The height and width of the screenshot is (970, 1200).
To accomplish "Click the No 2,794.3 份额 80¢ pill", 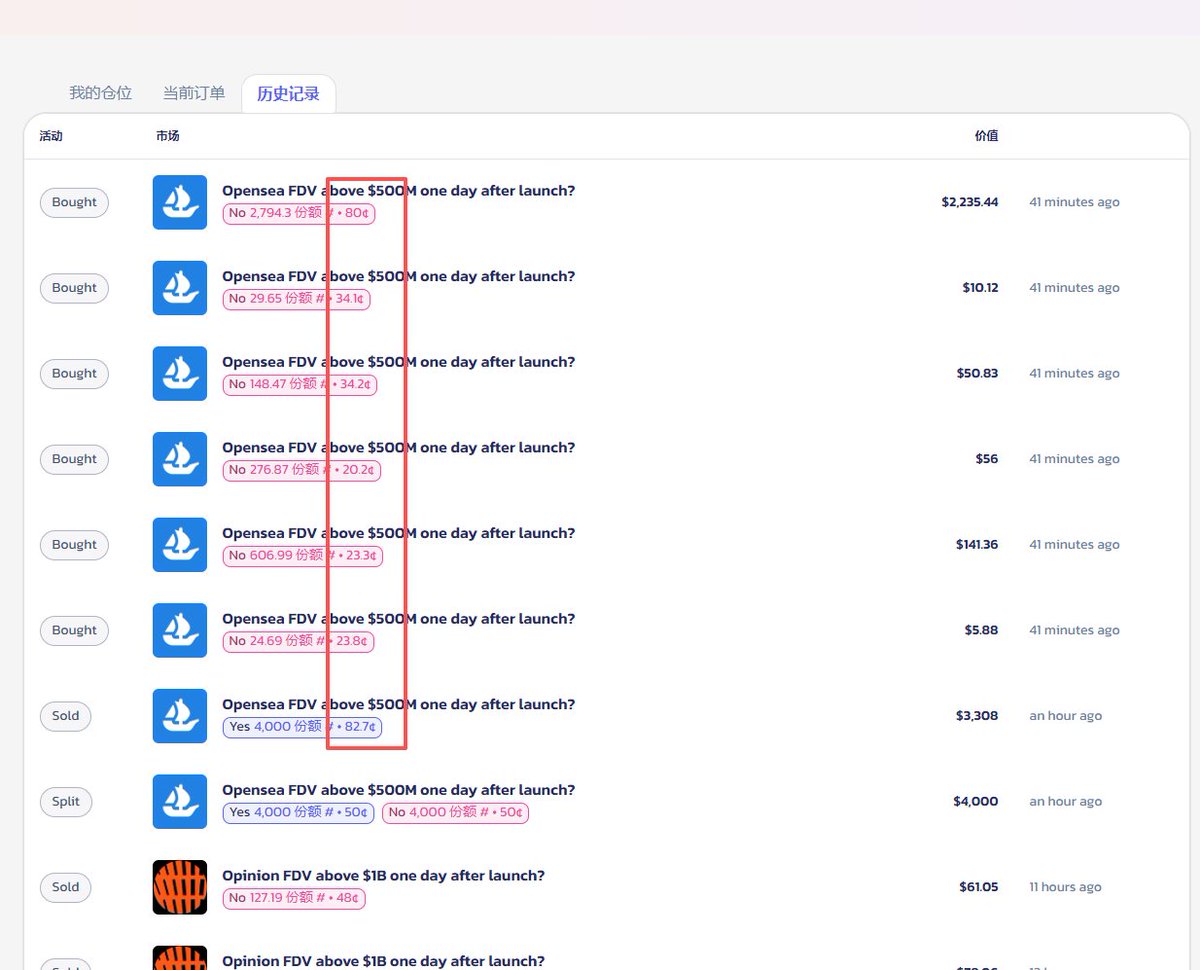I will pyautogui.click(x=299, y=213).
